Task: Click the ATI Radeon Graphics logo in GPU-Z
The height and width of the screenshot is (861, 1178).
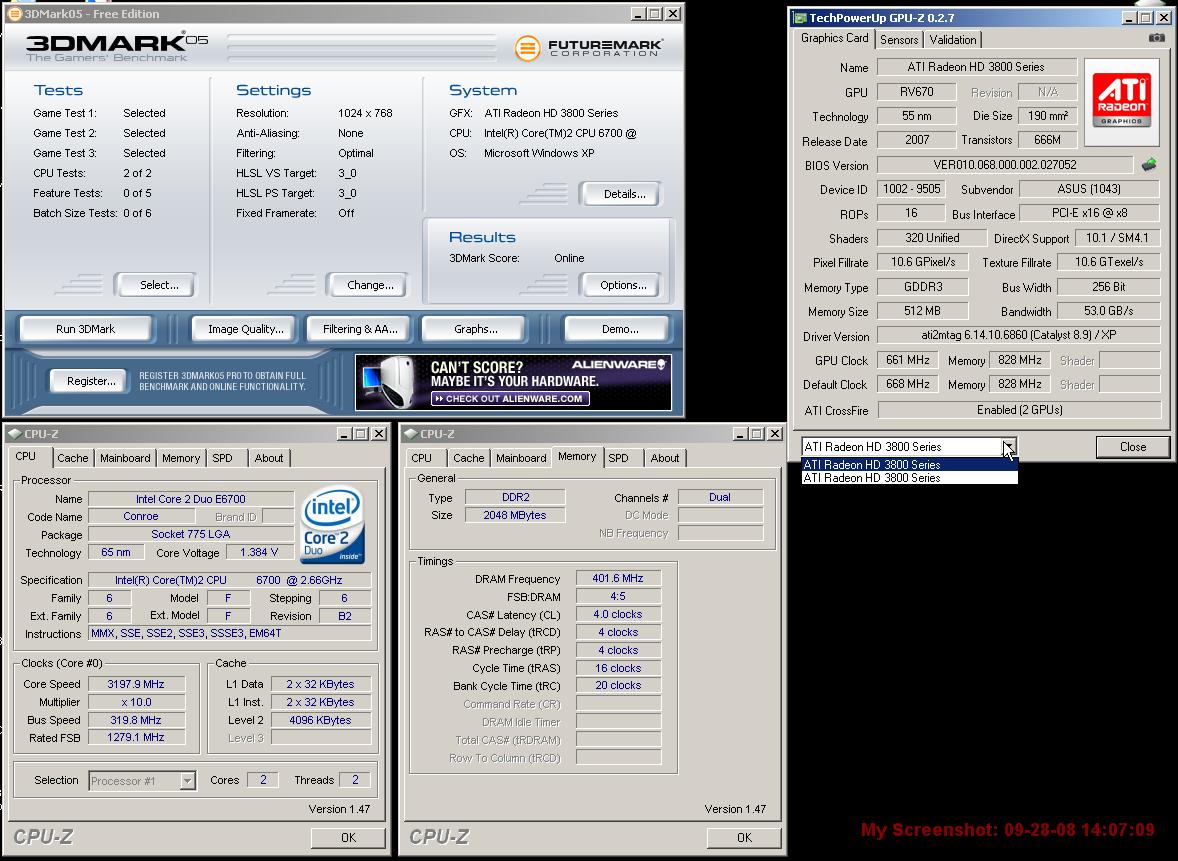Action: tap(1122, 101)
